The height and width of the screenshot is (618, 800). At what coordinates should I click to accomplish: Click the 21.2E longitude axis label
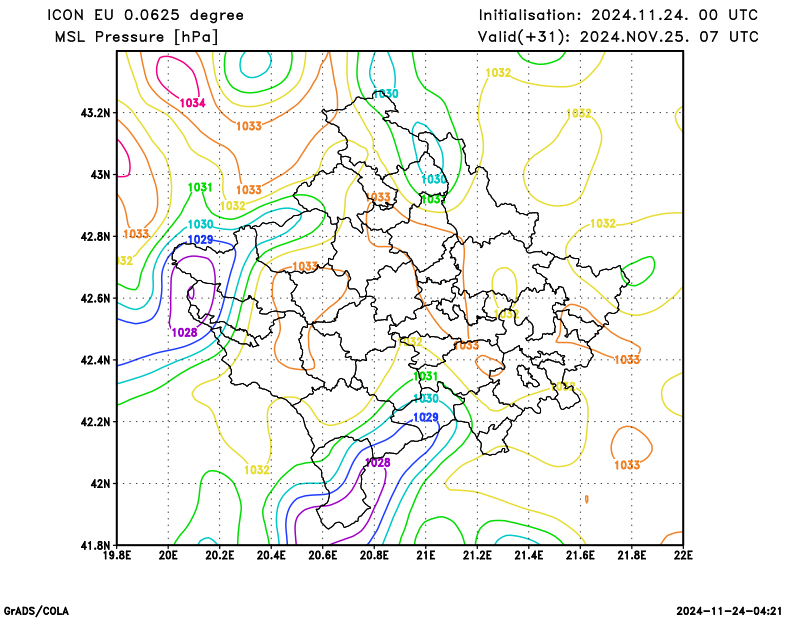[x=477, y=555]
